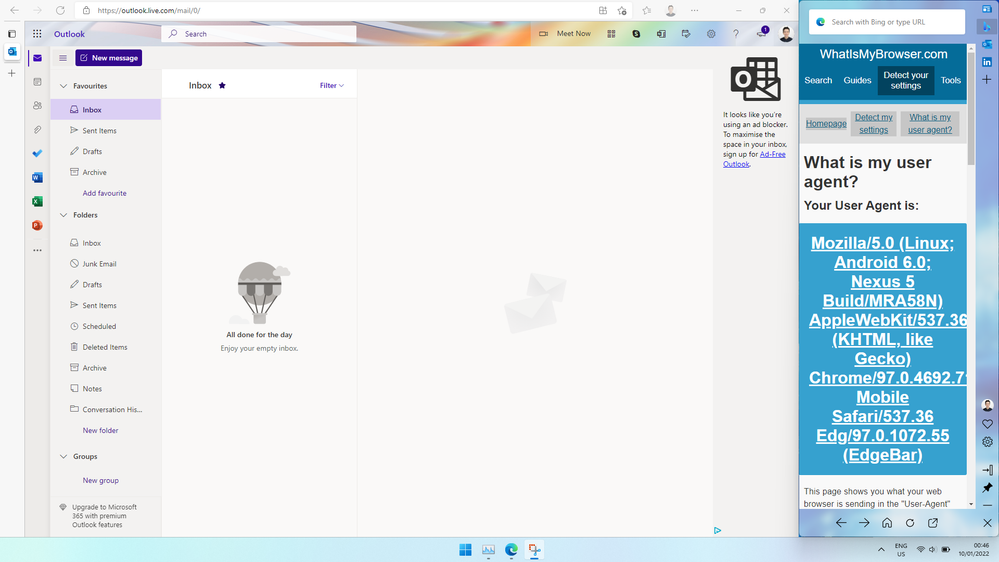This screenshot has width=999, height=562.
Task: Switch Edge bar to vertical layout icon
Action: (x=988, y=470)
